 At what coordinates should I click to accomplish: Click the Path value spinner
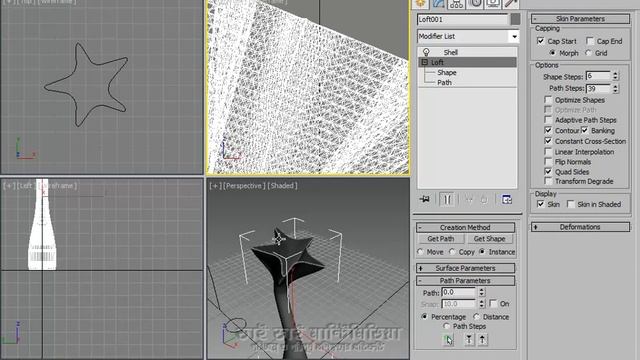(x=482, y=292)
